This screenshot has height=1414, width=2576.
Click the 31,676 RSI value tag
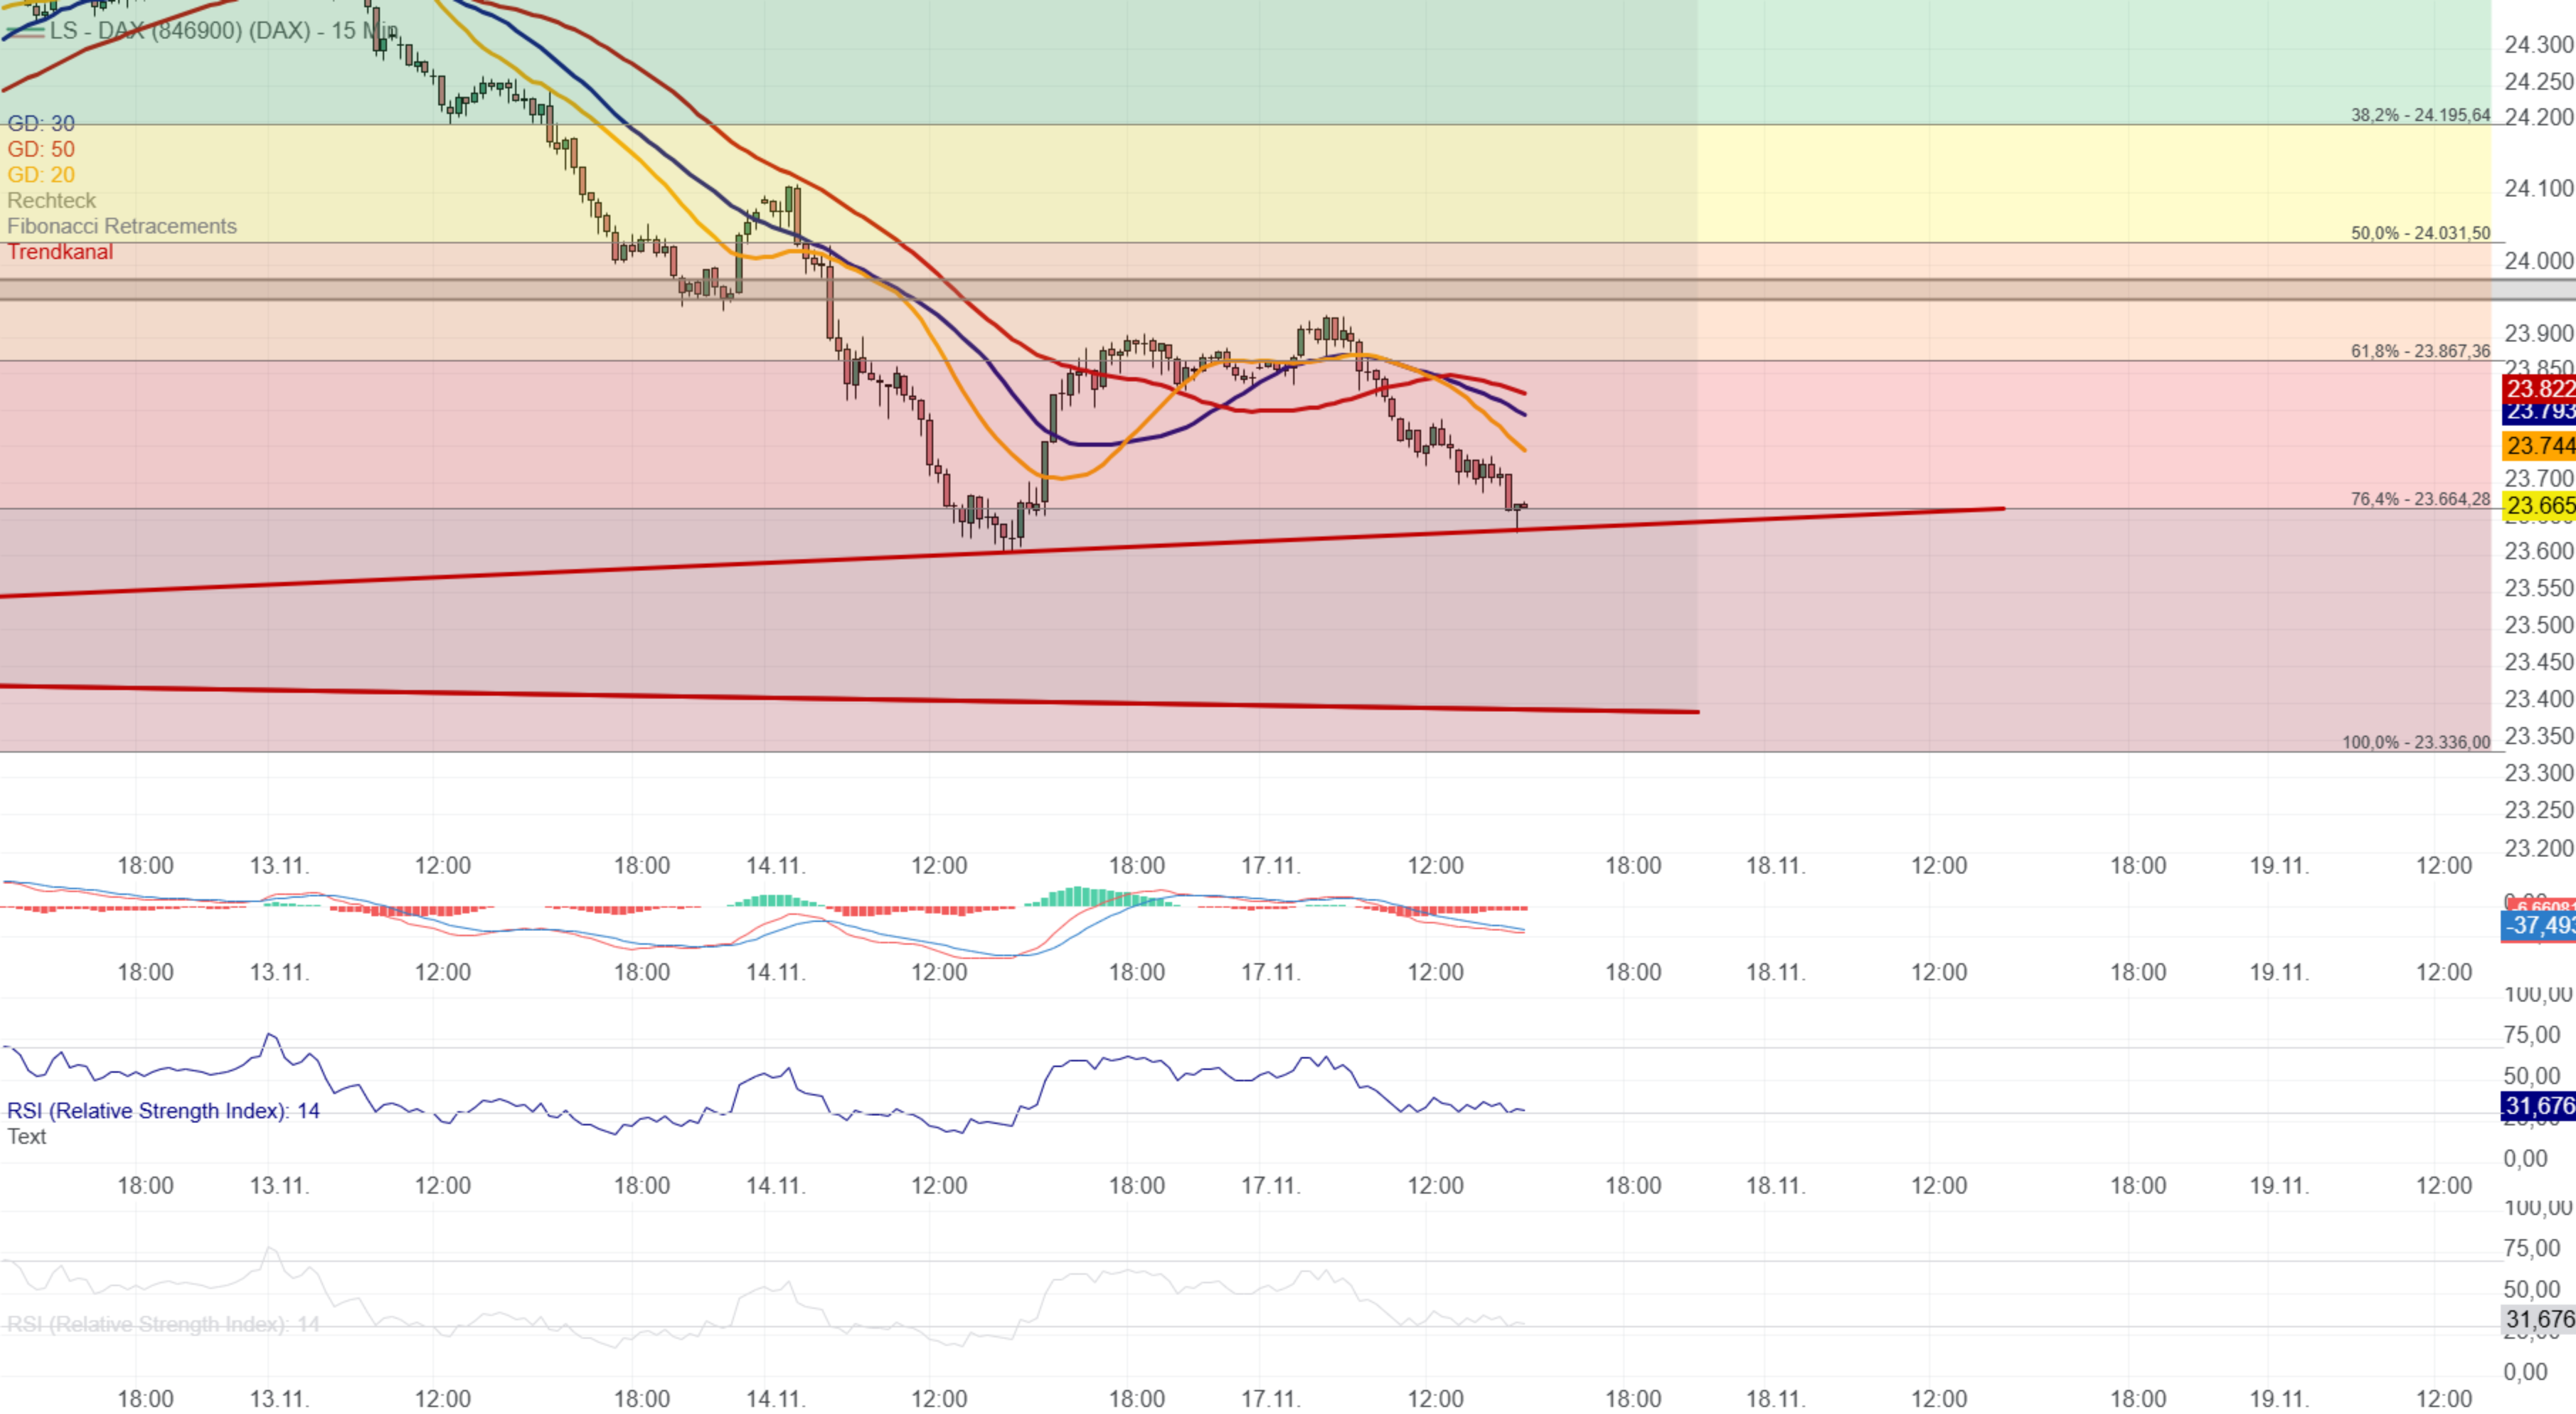2538,1106
